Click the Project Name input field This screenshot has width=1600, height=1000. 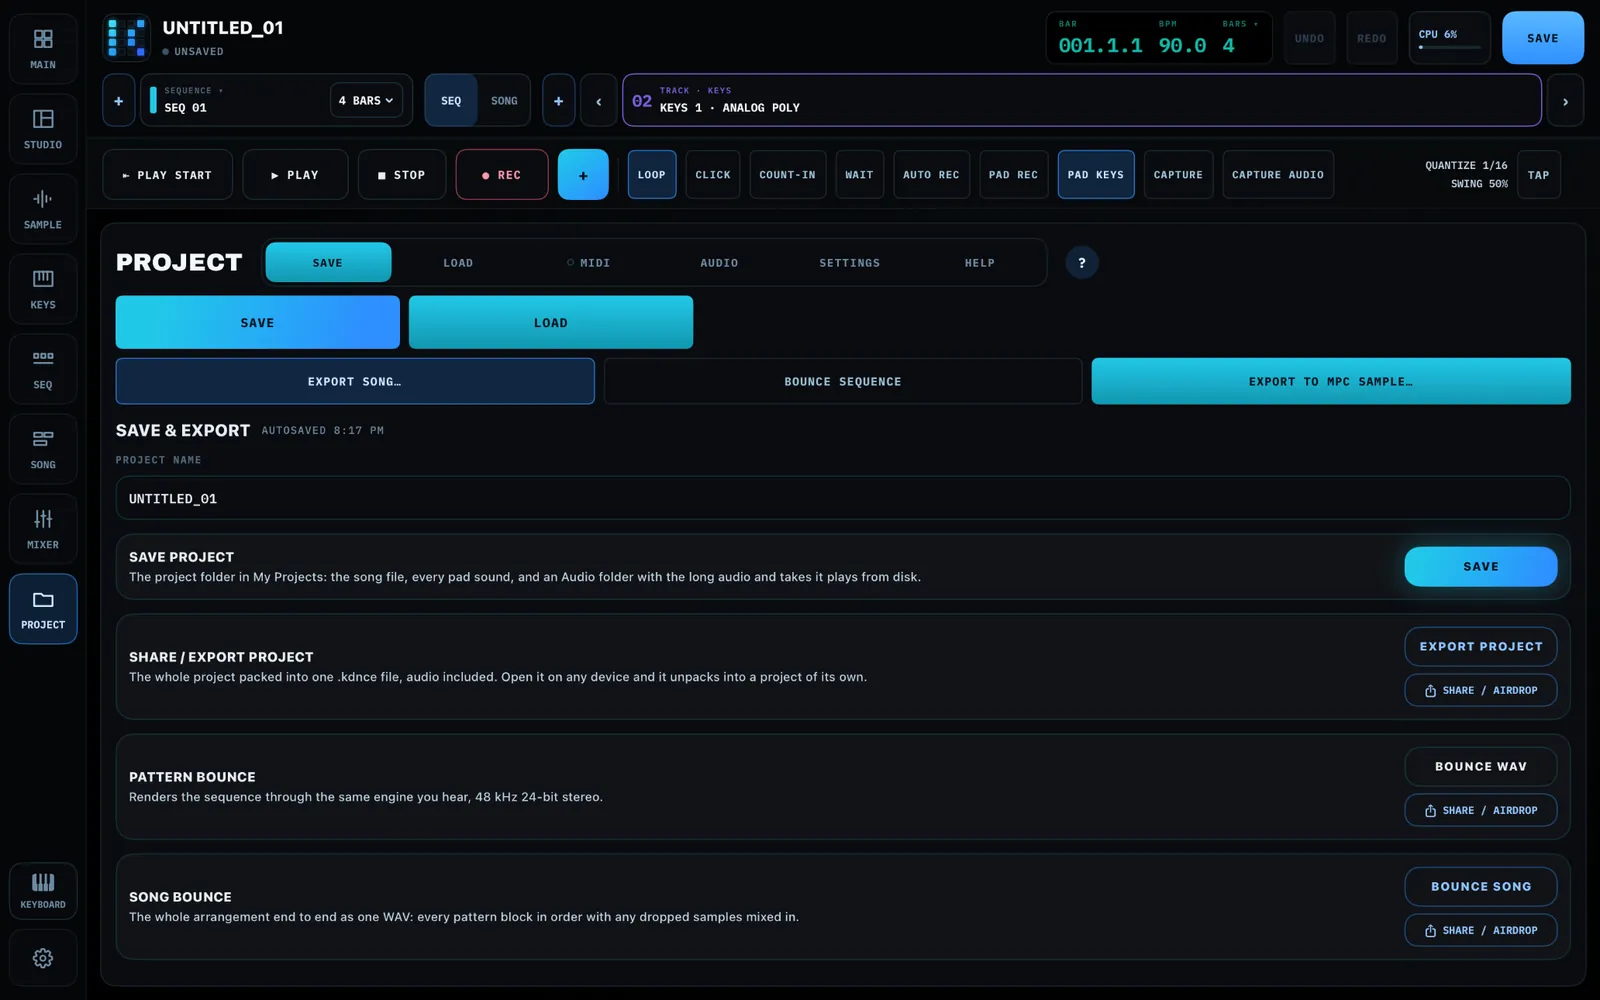[843, 498]
